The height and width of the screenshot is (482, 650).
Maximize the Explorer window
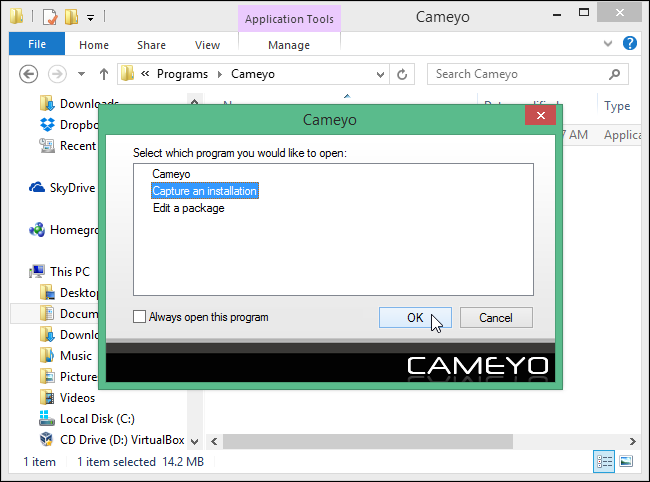584,12
